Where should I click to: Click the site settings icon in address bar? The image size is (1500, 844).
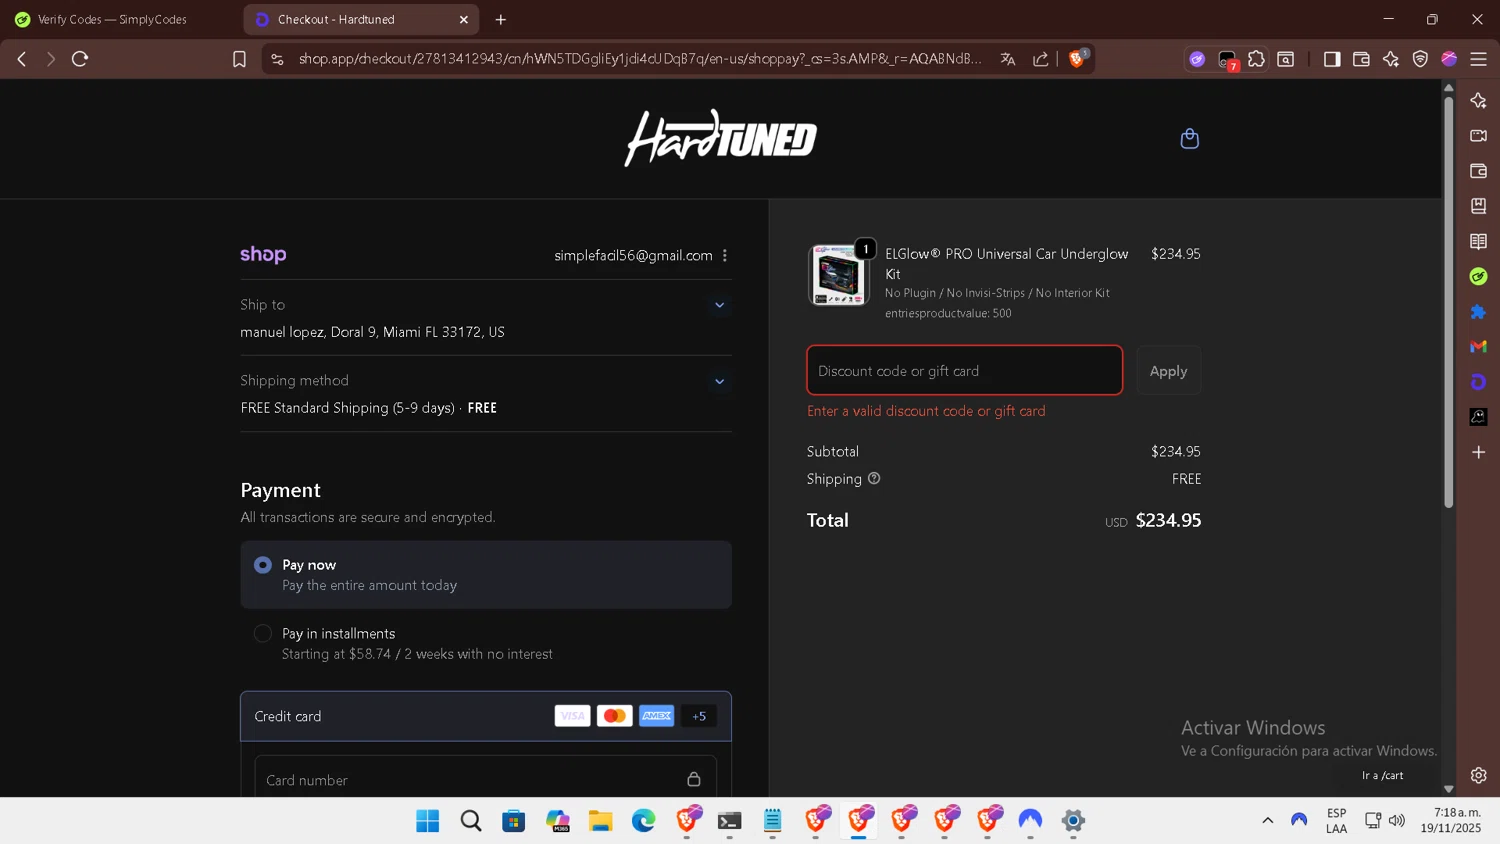pyautogui.click(x=277, y=59)
